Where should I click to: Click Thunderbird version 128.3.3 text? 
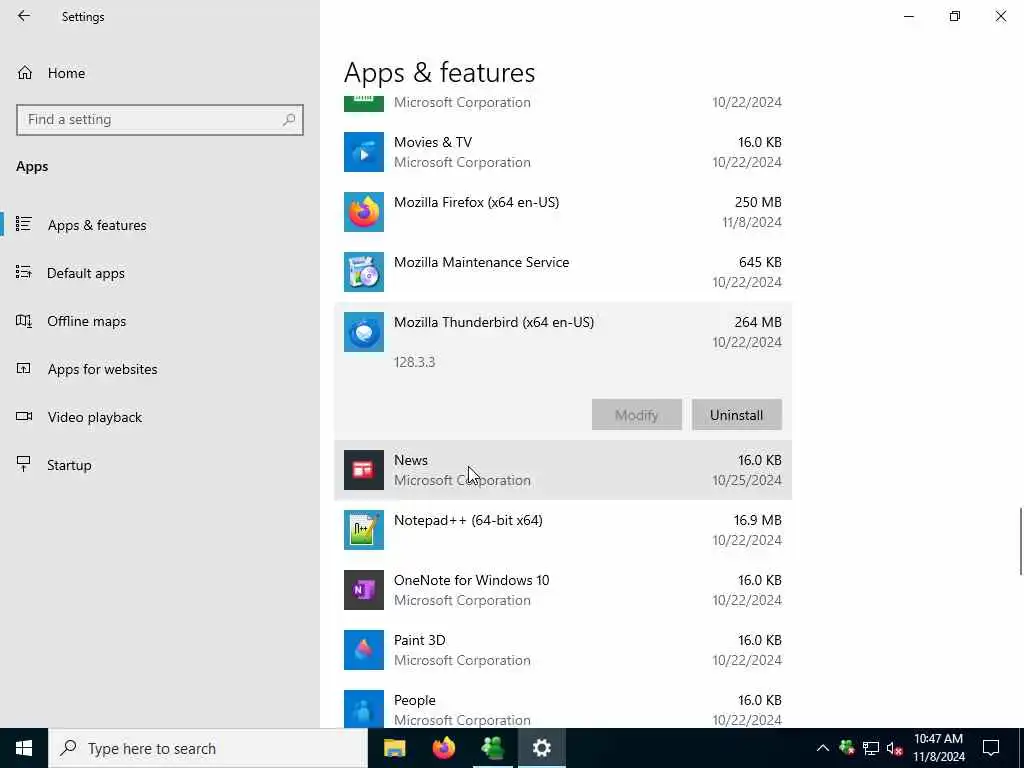[415, 362]
